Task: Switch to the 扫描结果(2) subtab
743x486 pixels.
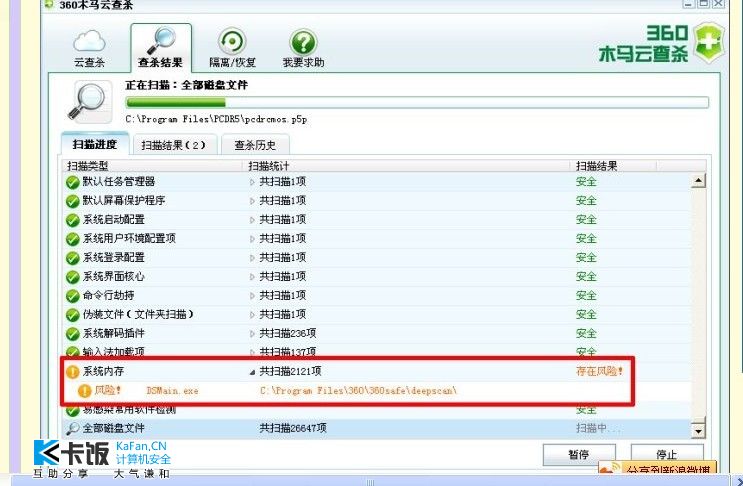Action: (173, 145)
